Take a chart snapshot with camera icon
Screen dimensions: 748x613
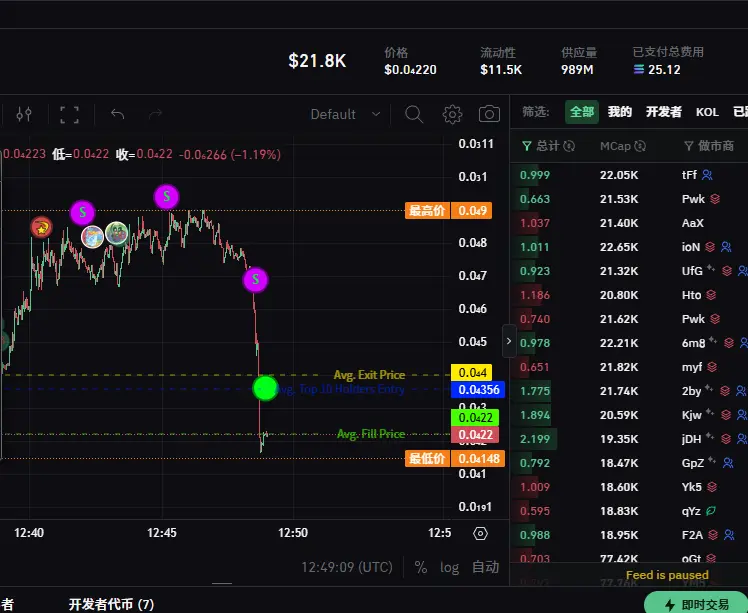click(489, 114)
